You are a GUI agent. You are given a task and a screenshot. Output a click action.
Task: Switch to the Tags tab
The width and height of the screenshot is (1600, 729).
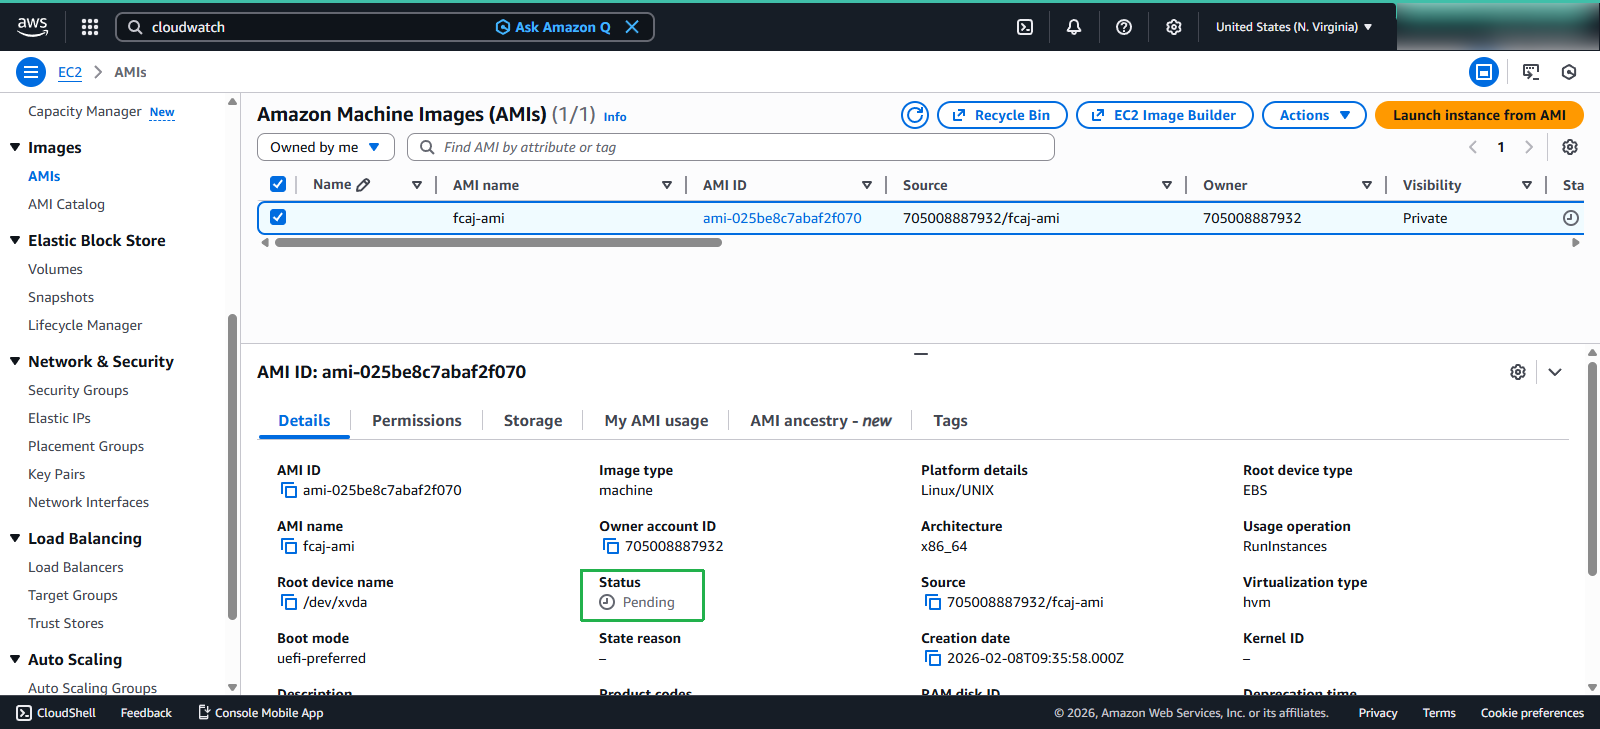click(950, 421)
